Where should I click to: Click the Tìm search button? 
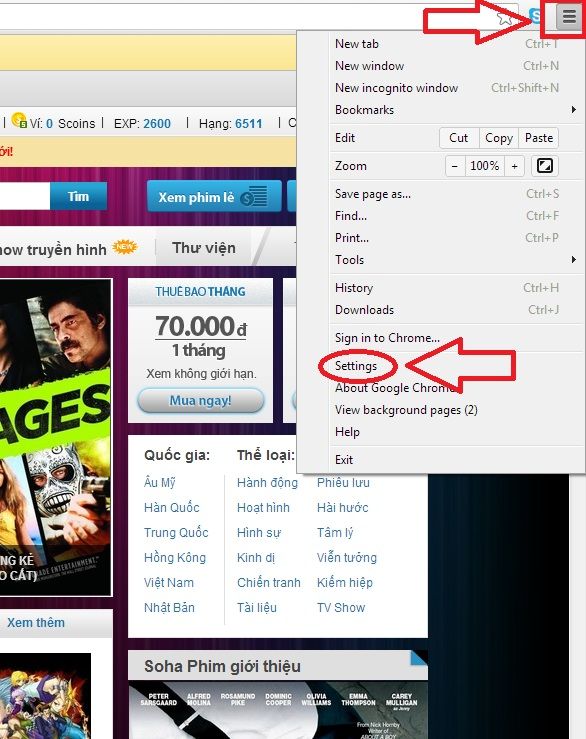78,196
